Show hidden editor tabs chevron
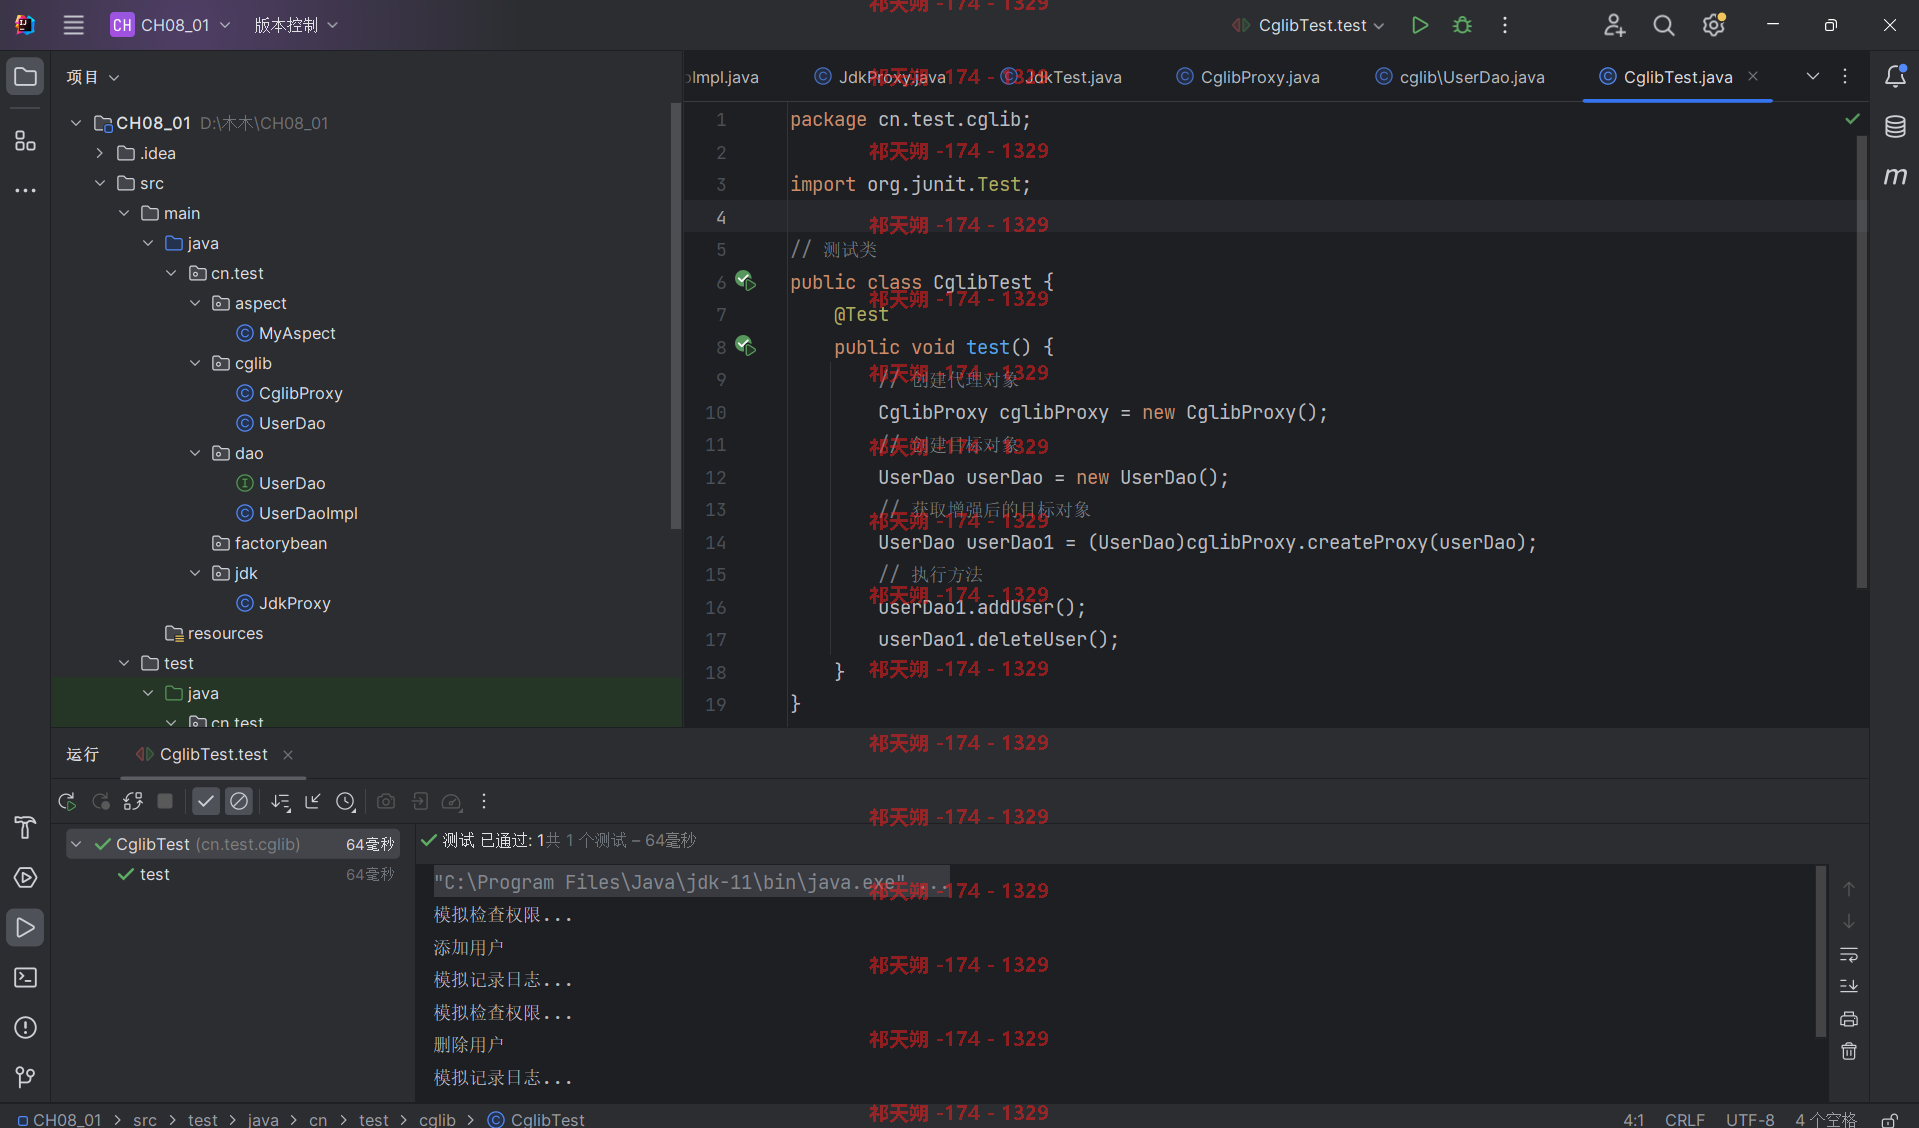 coord(1812,77)
